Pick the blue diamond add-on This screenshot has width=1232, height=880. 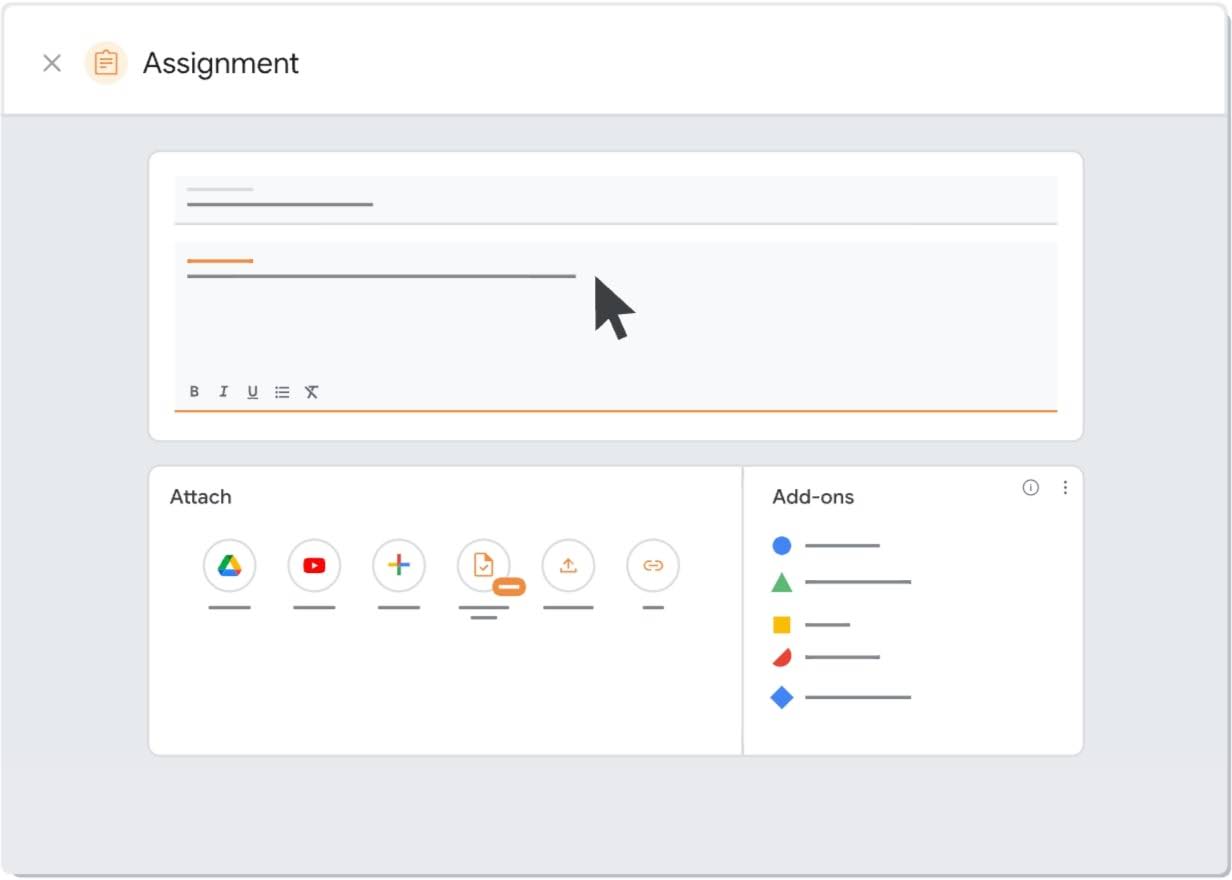782,697
